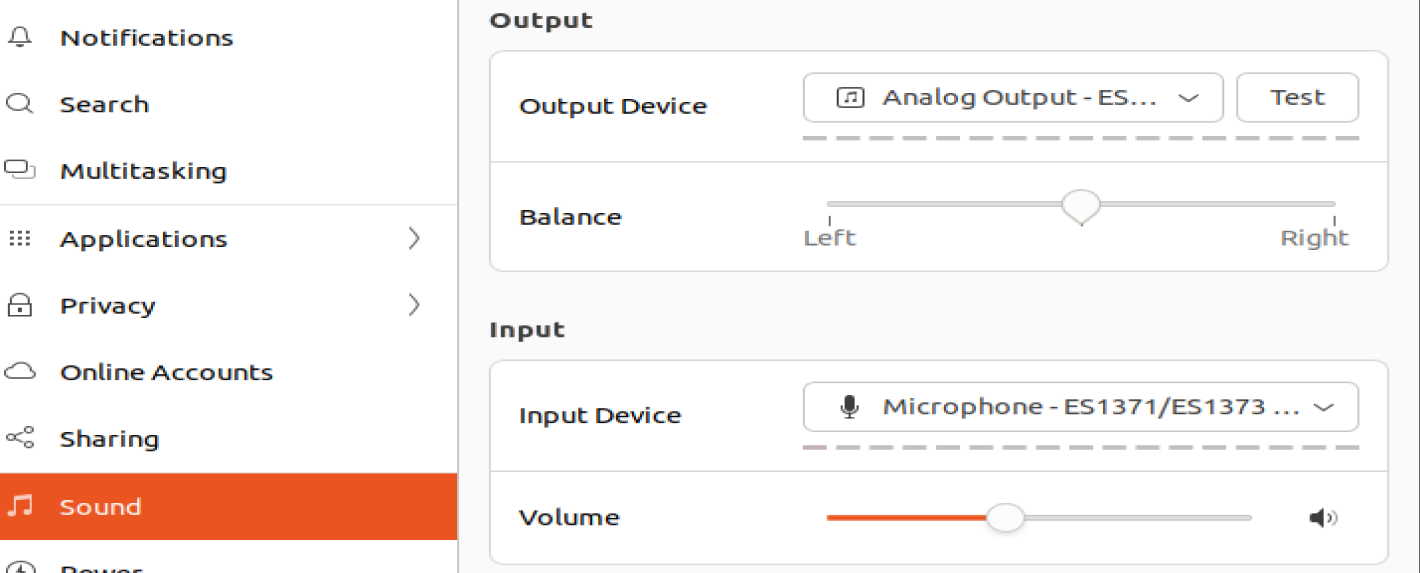The height and width of the screenshot is (573, 1420).
Task: Expand the Applications settings chevron
Action: (415, 239)
